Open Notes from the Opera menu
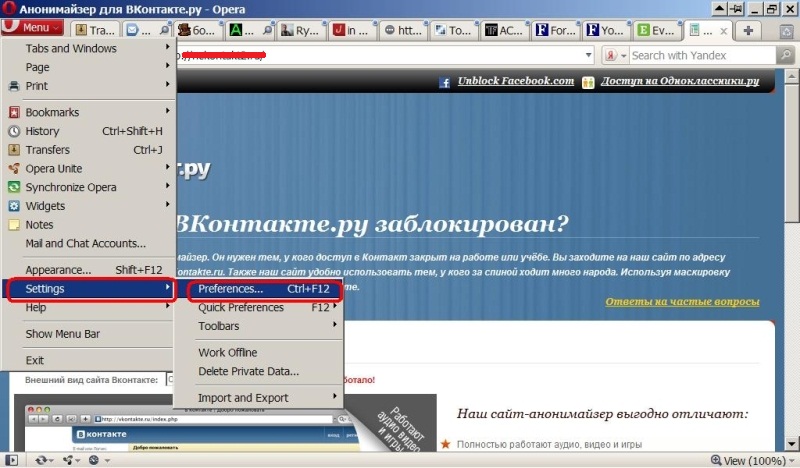This screenshot has height=468, width=800. pos(39,225)
